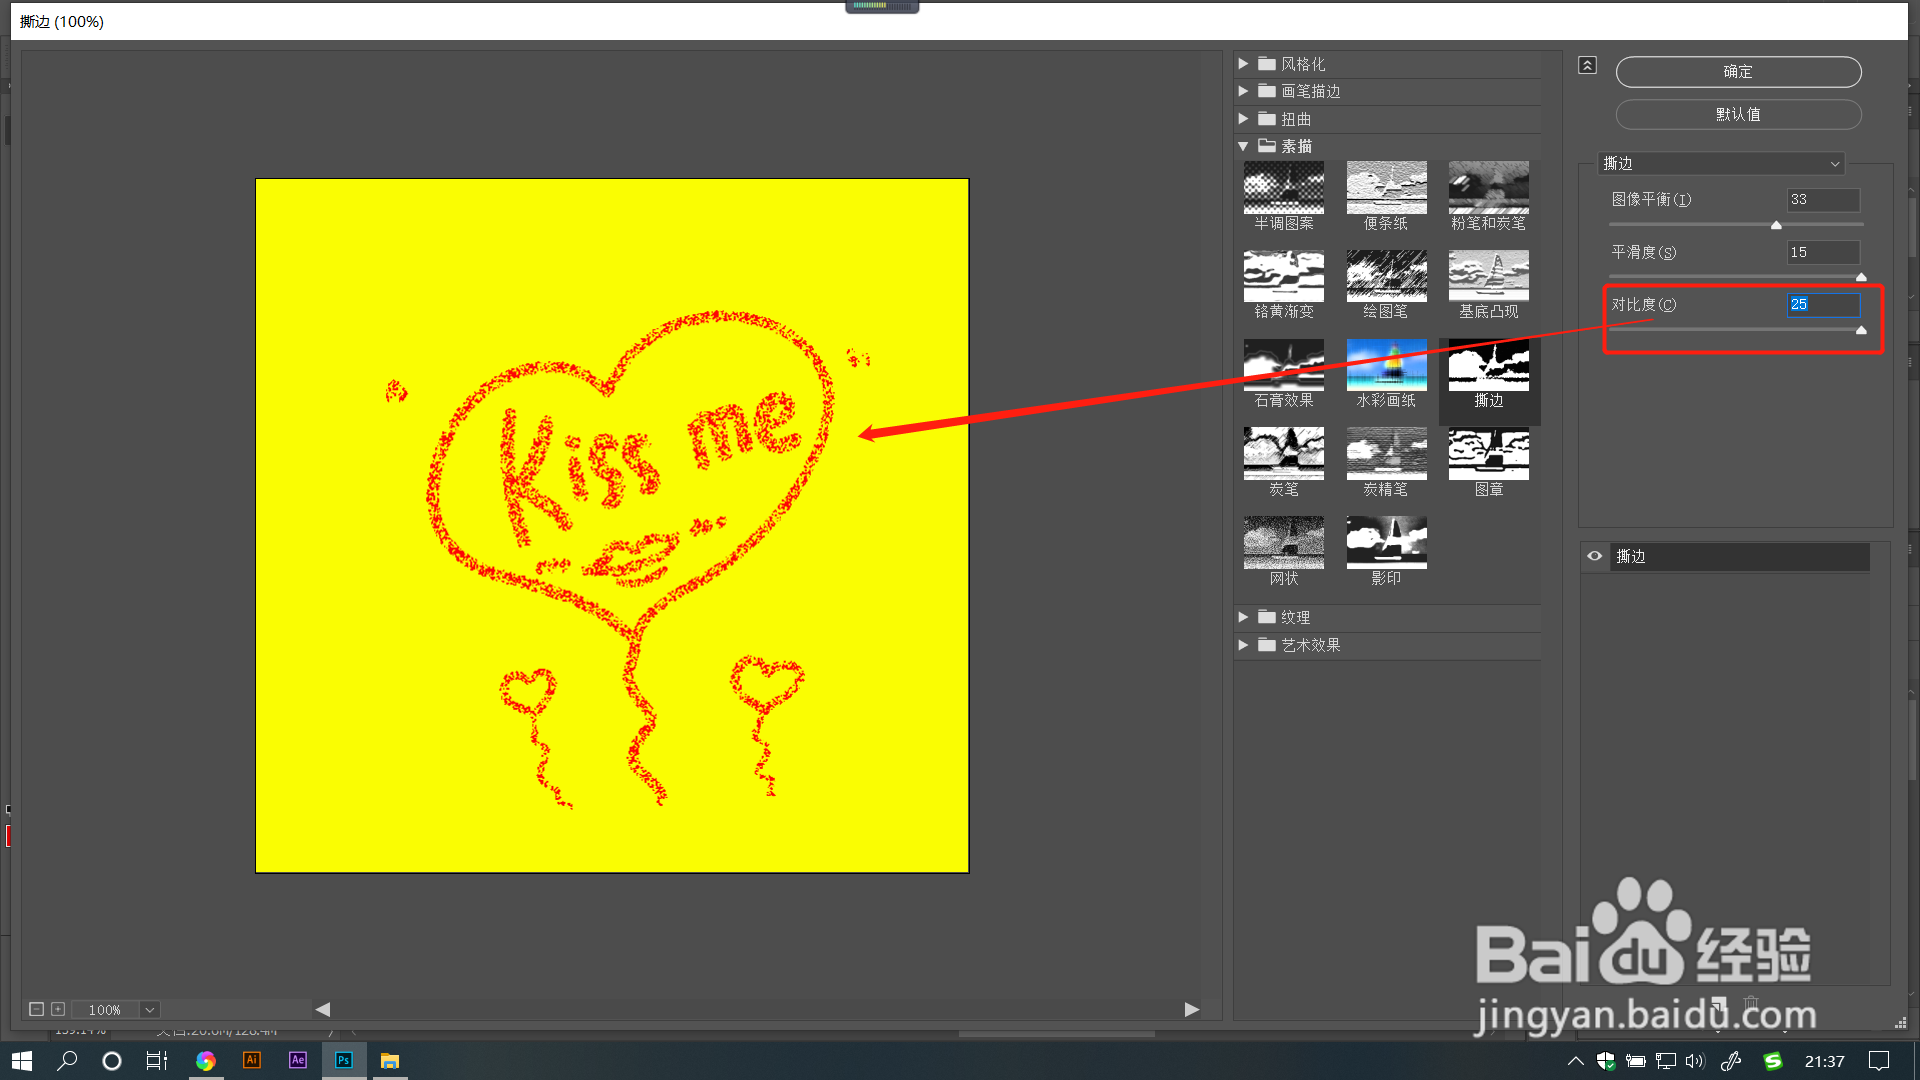This screenshot has height=1080, width=1920.
Task: Zoom out preview with minus button
Action: (37, 1009)
